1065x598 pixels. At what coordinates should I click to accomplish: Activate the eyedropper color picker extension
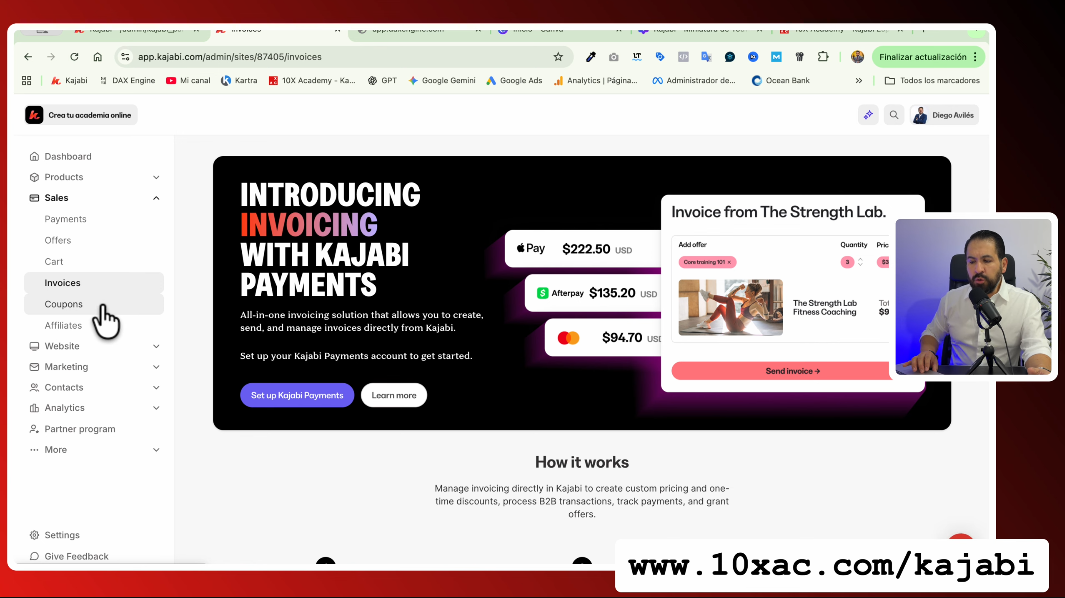(x=591, y=57)
